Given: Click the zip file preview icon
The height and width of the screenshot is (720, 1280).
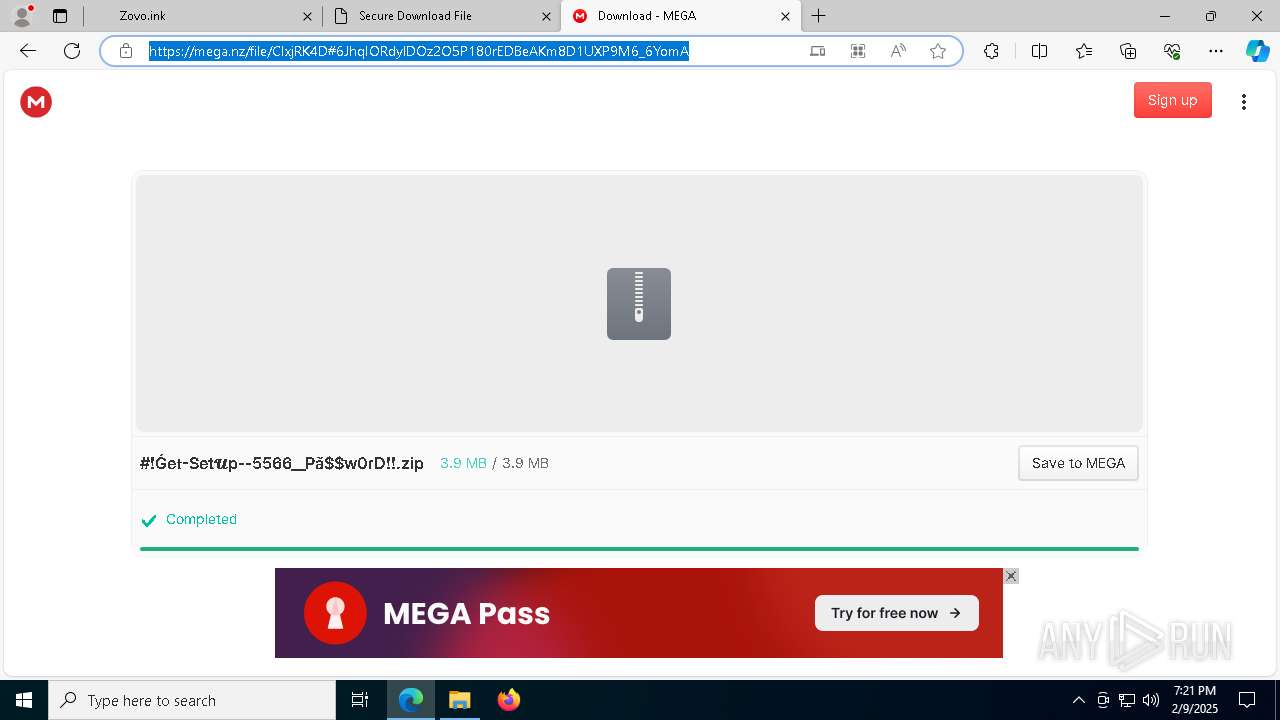Looking at the screenshot, I should pos(639,304).
